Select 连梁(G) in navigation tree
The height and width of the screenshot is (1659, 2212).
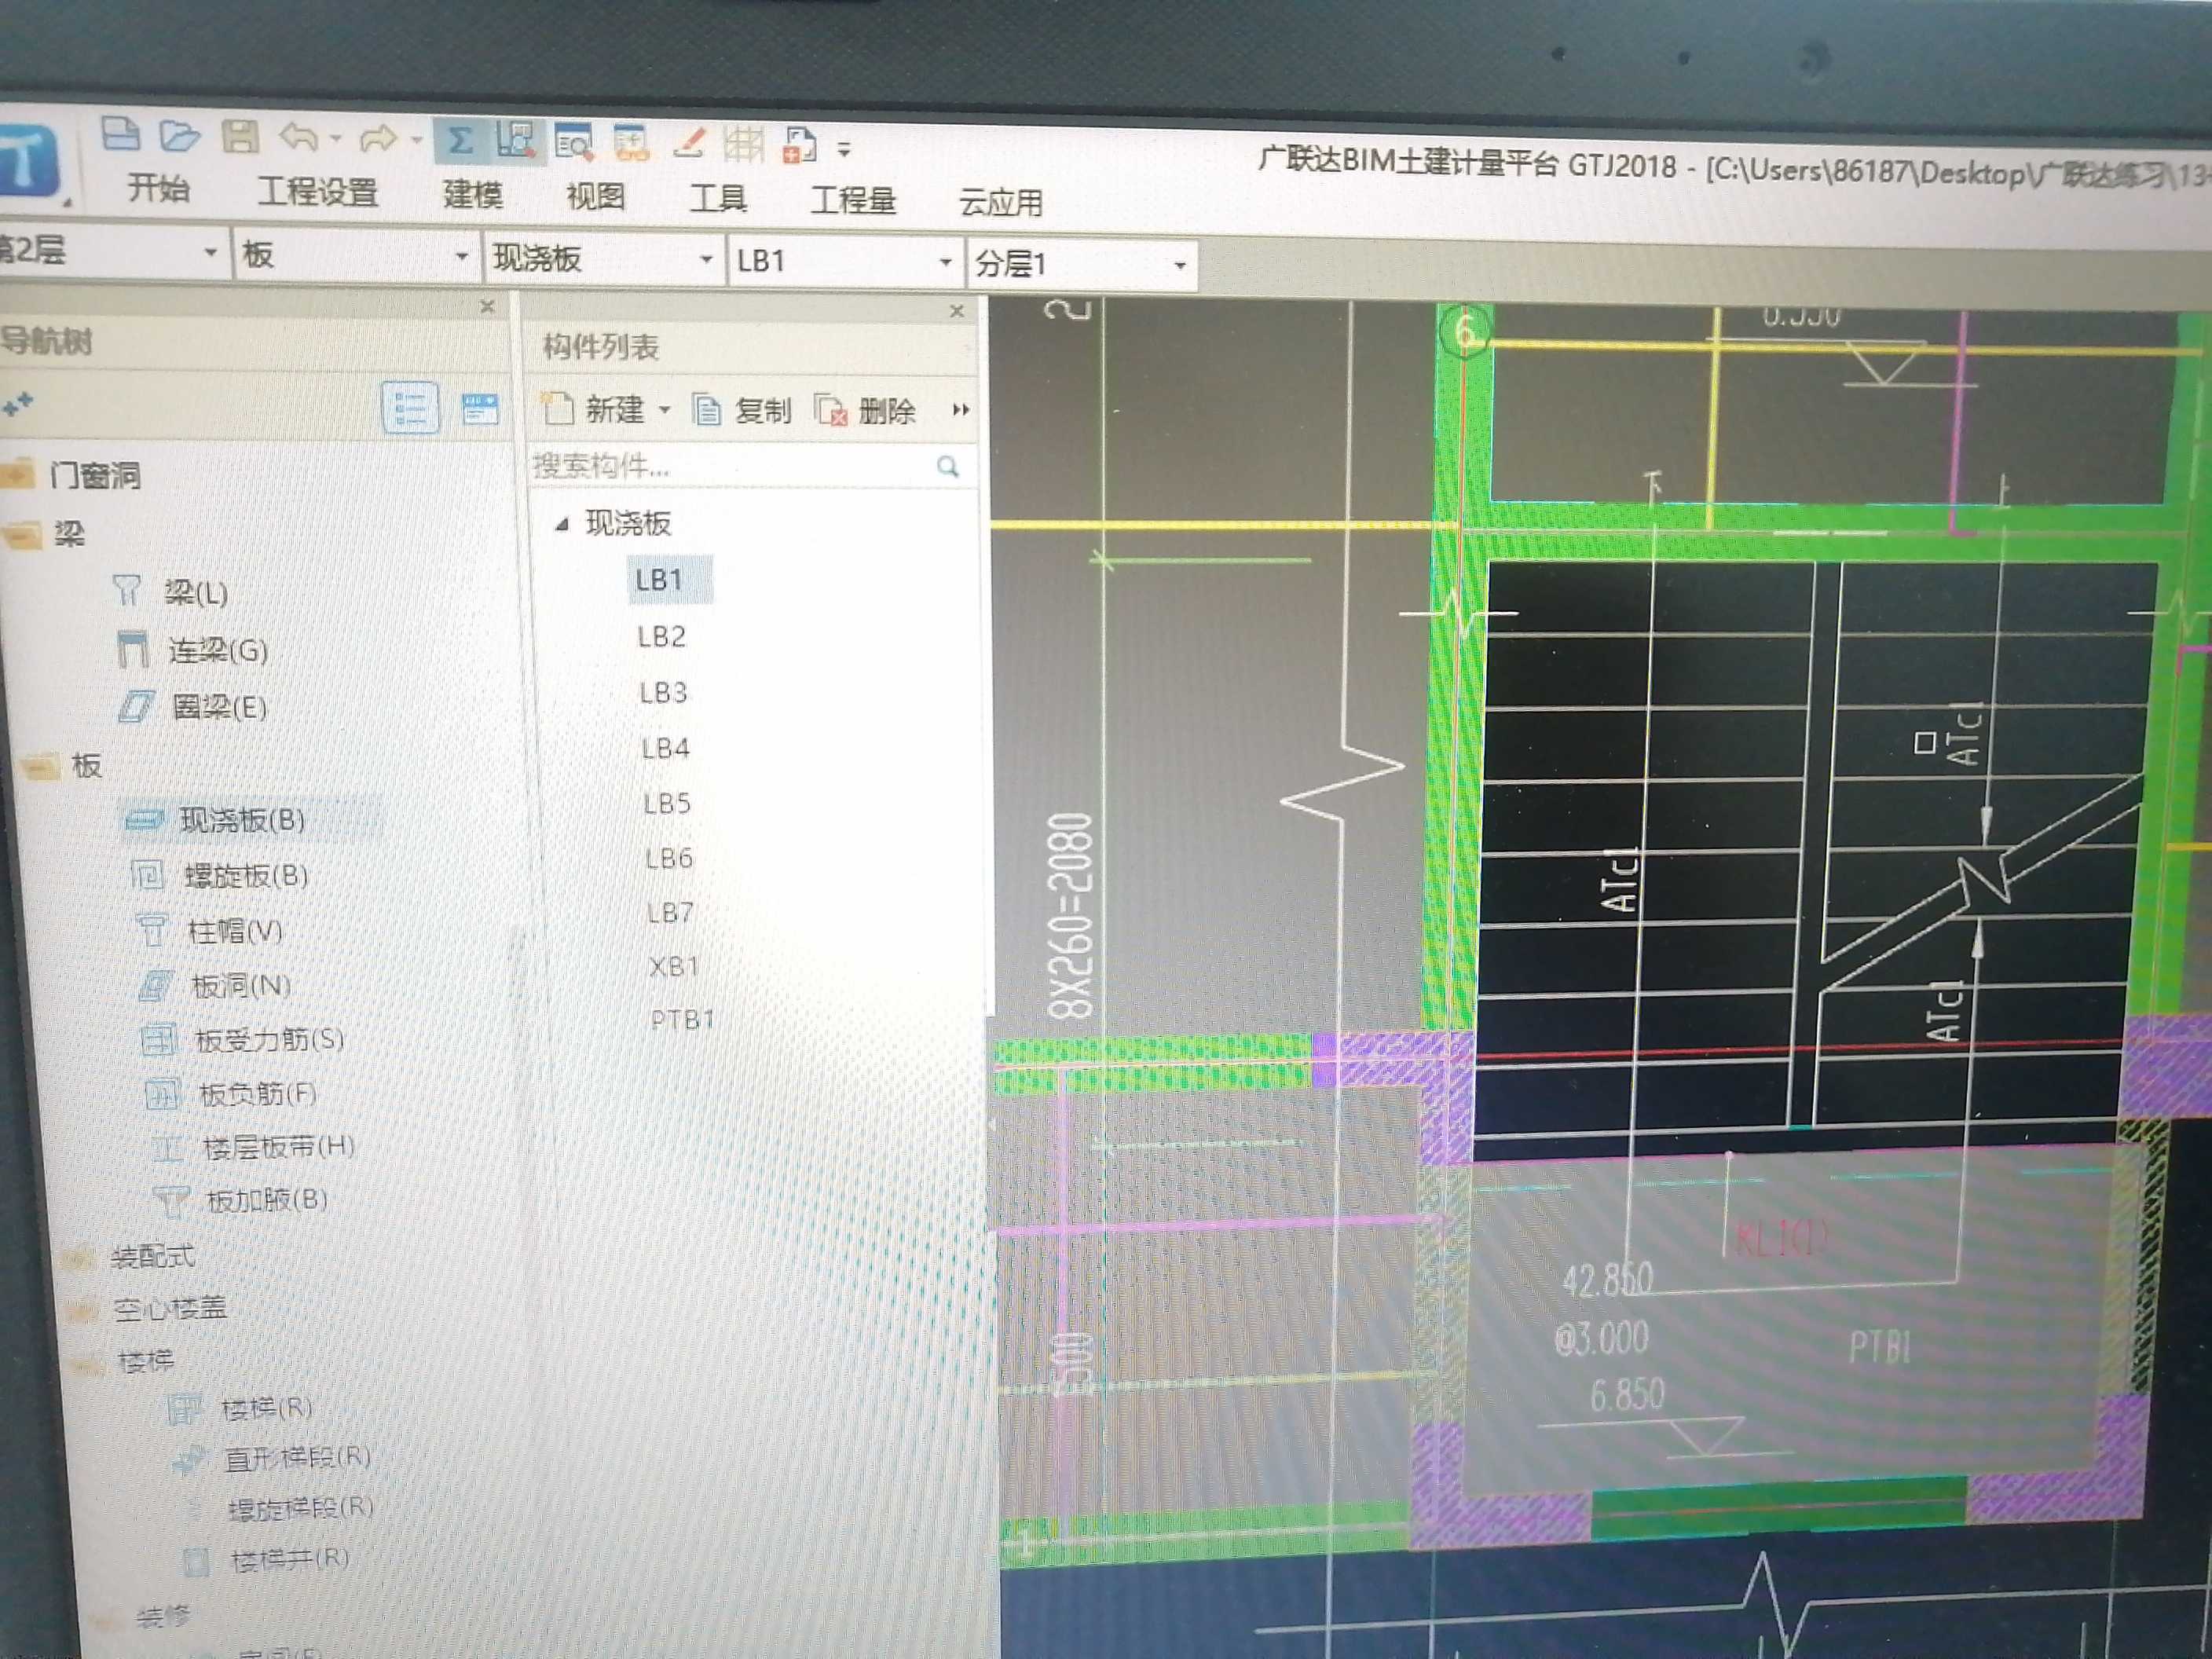(x=218, y=651)
